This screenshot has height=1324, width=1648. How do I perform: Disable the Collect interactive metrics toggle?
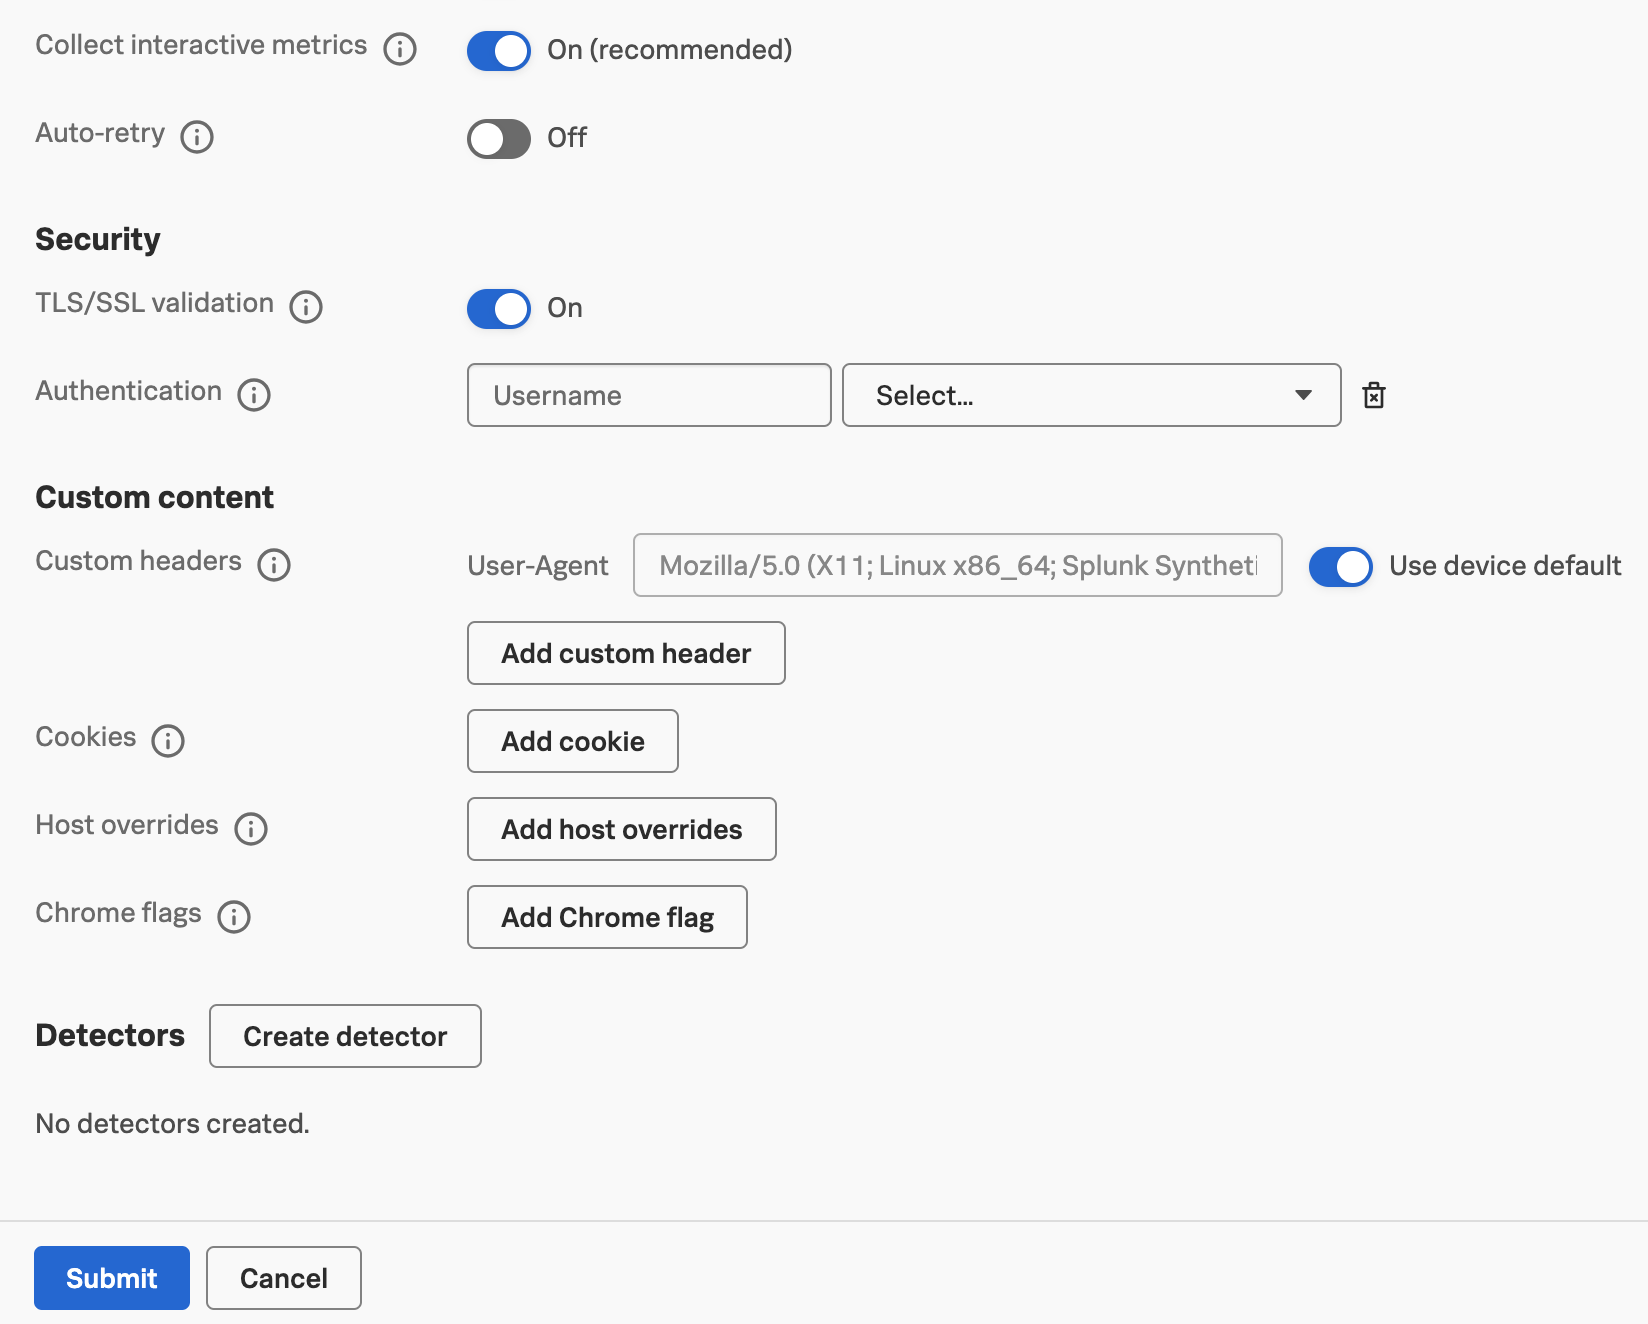coord(498,50)
